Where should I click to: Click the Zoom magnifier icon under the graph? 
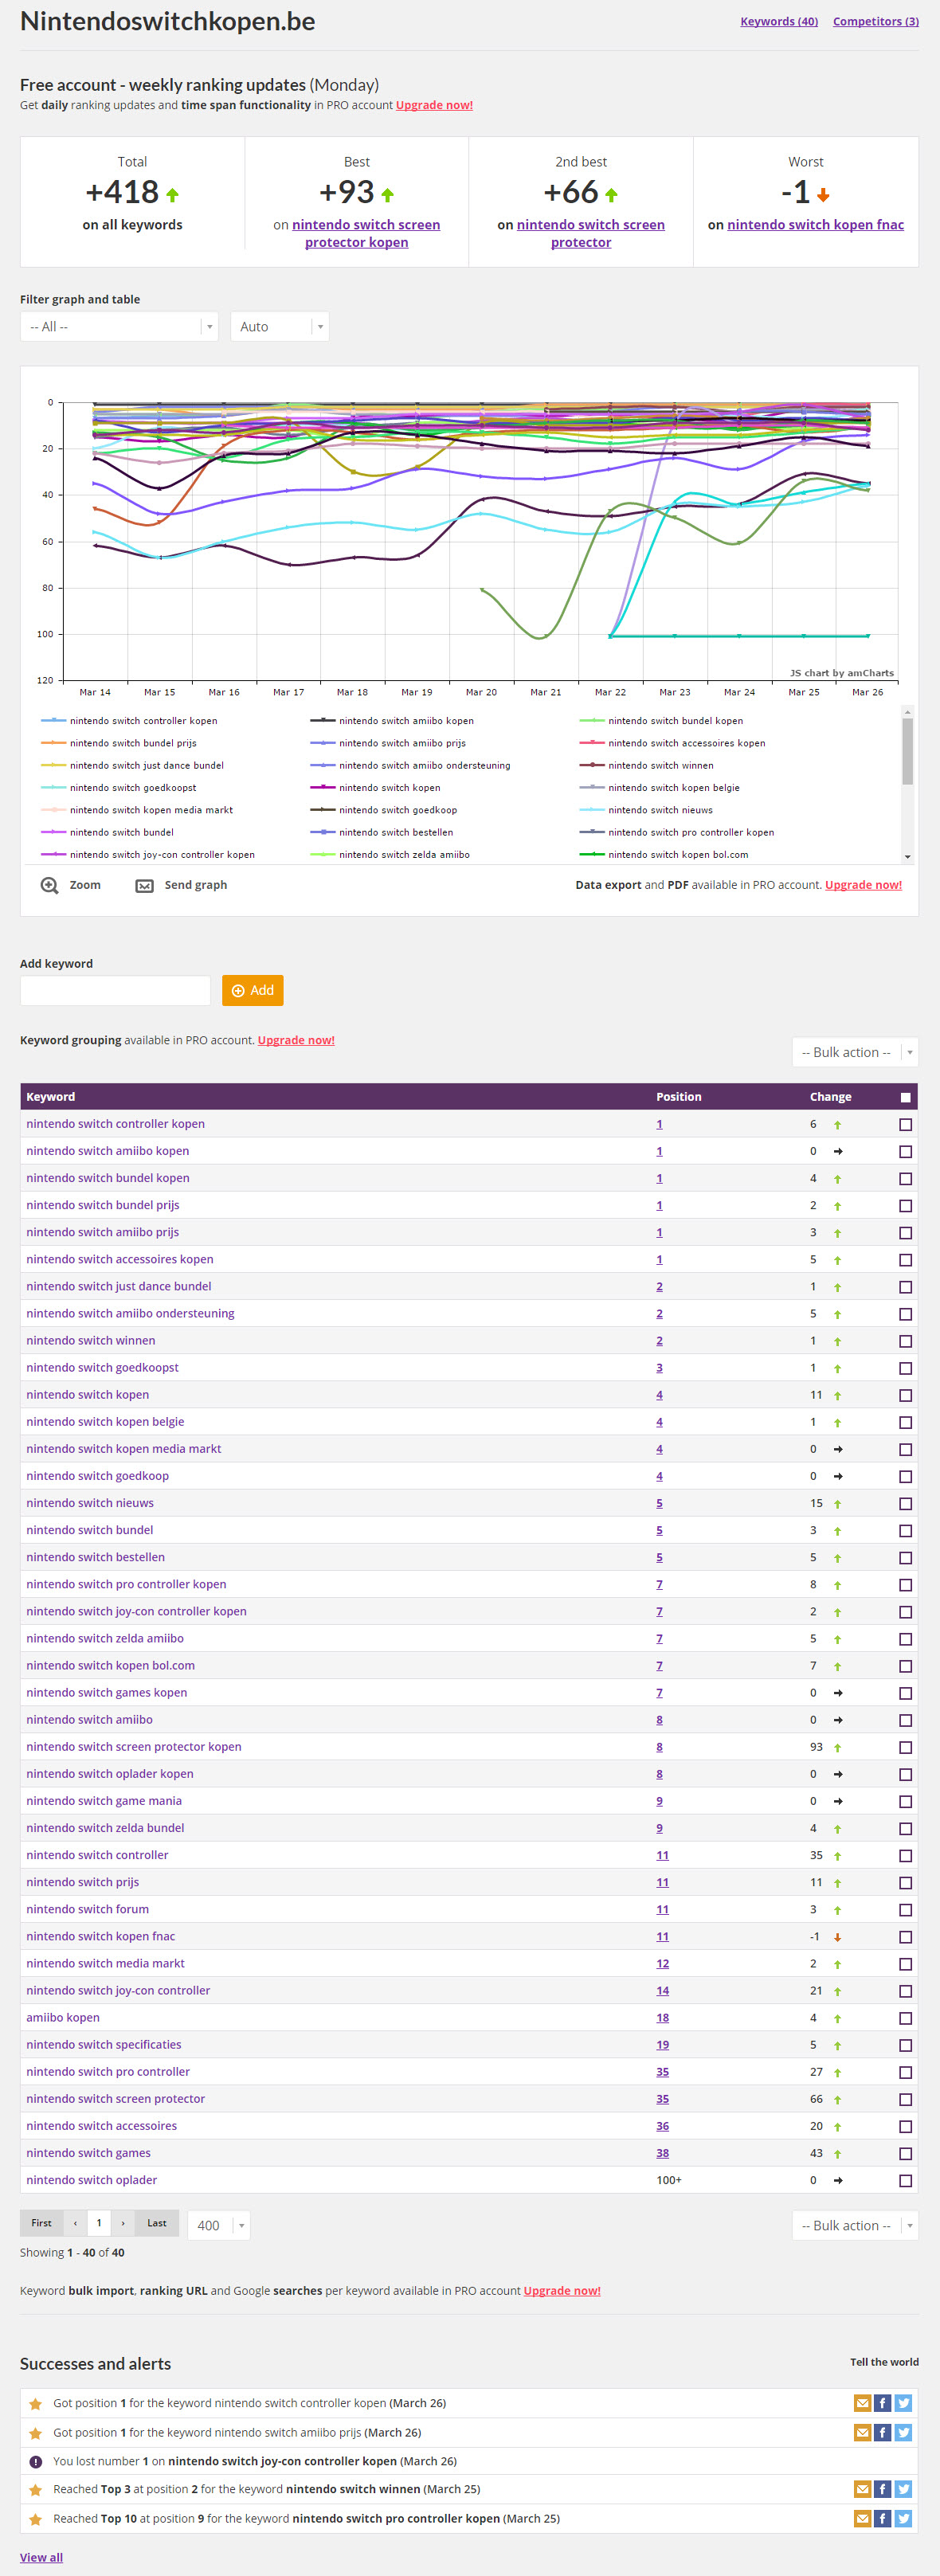pos(49,885)
